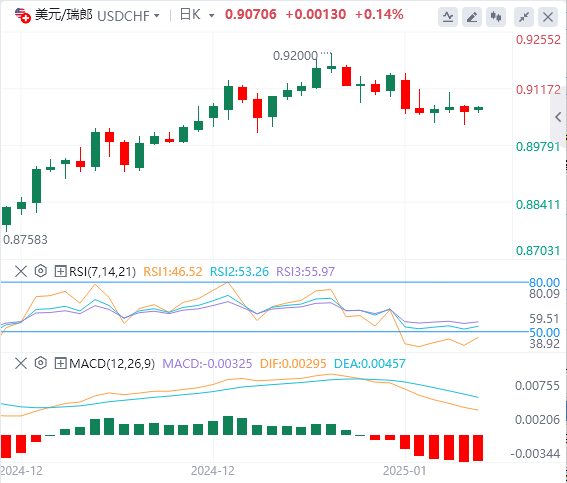Screen dimensions: 567x483
Task: Click the 0.87583 low price marker
Action: click(x=25, y=240)
